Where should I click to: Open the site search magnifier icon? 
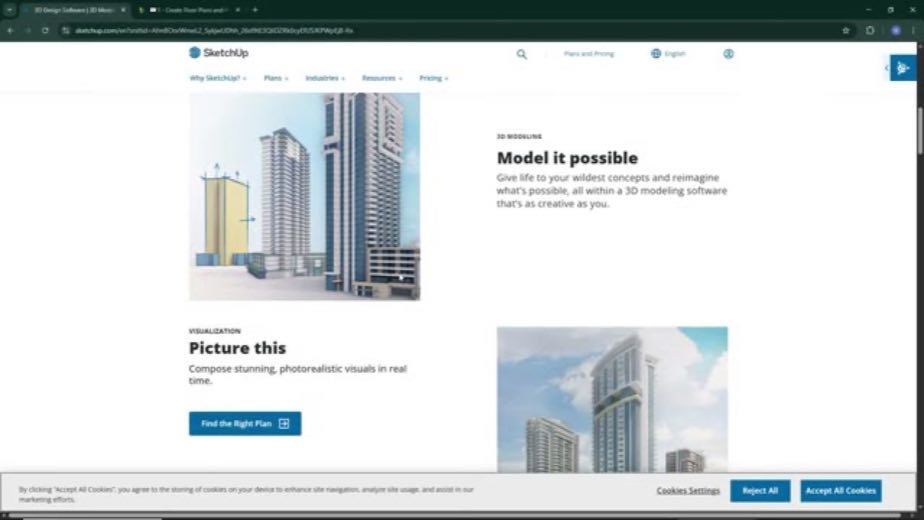pos(522,54)
